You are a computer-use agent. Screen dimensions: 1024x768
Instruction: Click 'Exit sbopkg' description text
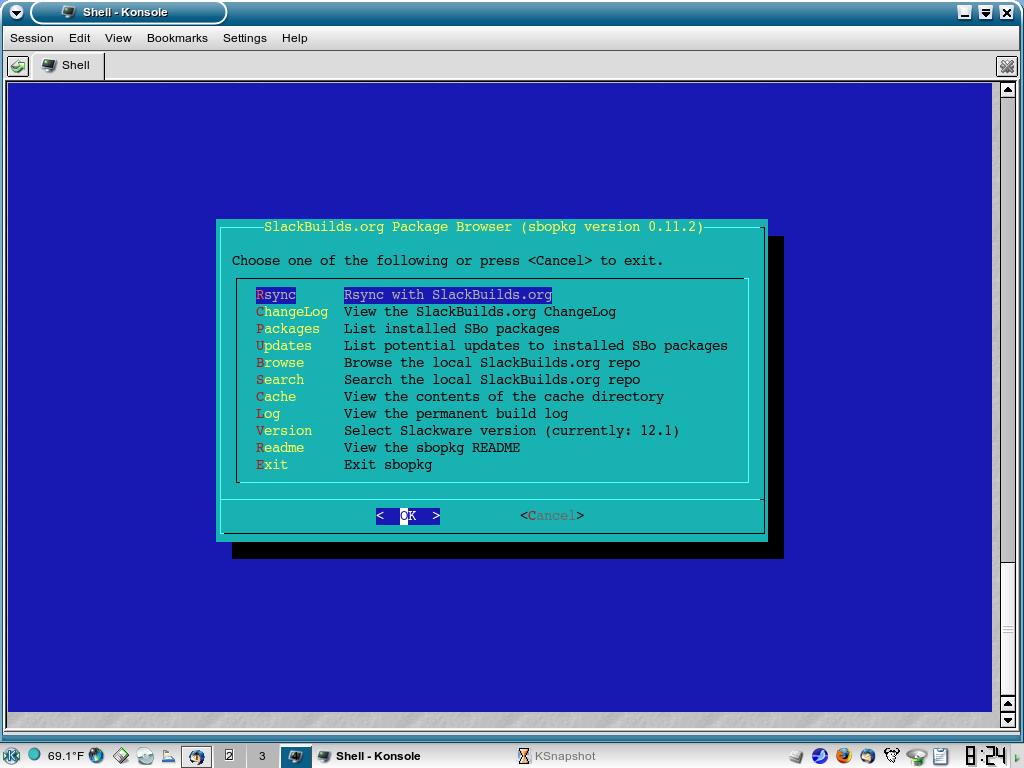(388, 464)
